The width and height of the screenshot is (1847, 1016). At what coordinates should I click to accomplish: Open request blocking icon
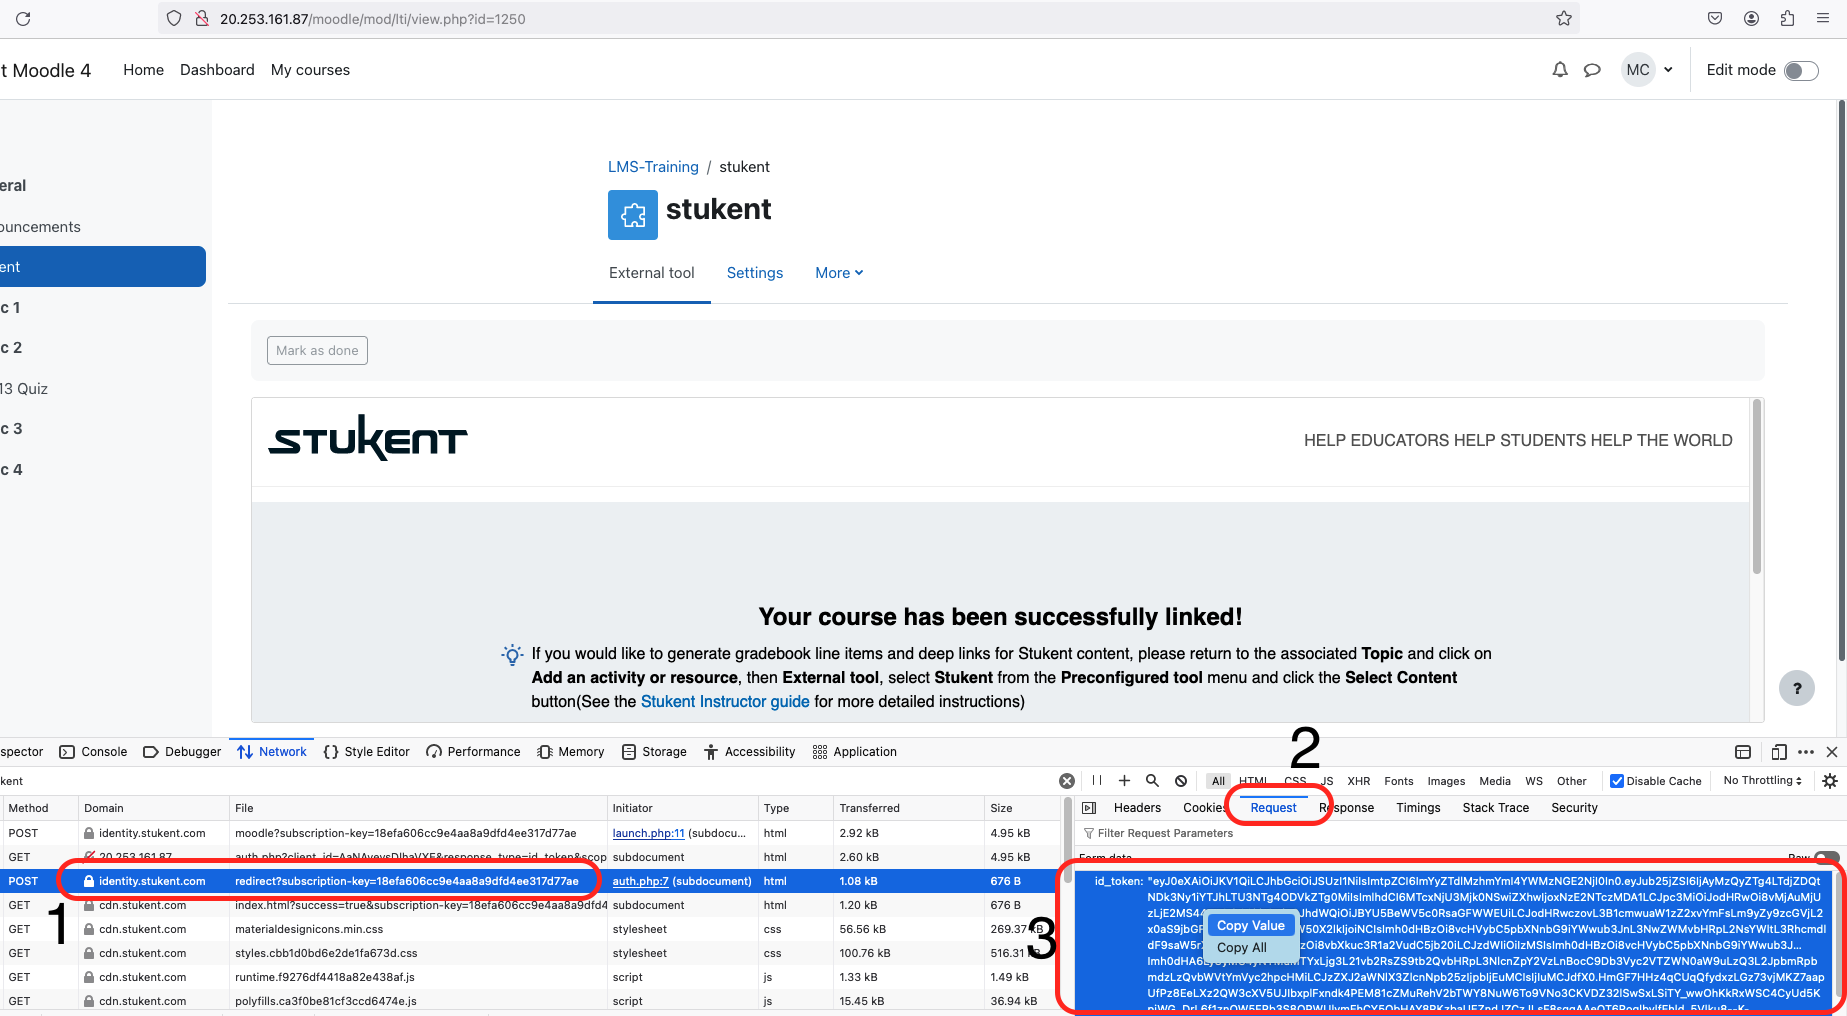point(1181,781)
